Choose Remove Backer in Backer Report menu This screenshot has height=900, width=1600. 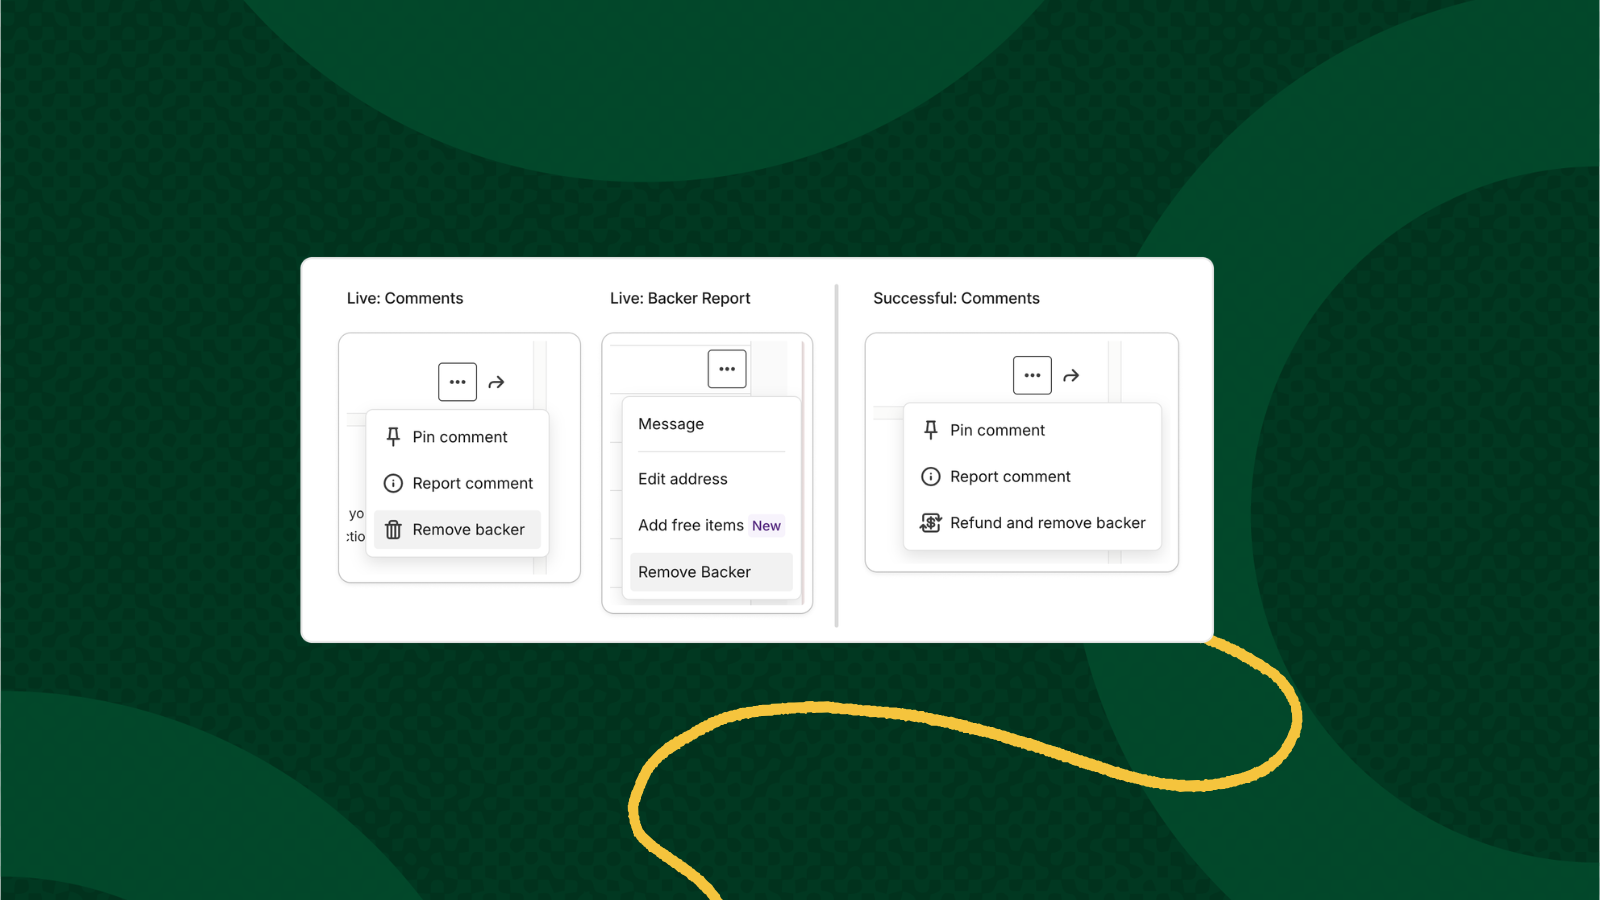tap(711, 572)
